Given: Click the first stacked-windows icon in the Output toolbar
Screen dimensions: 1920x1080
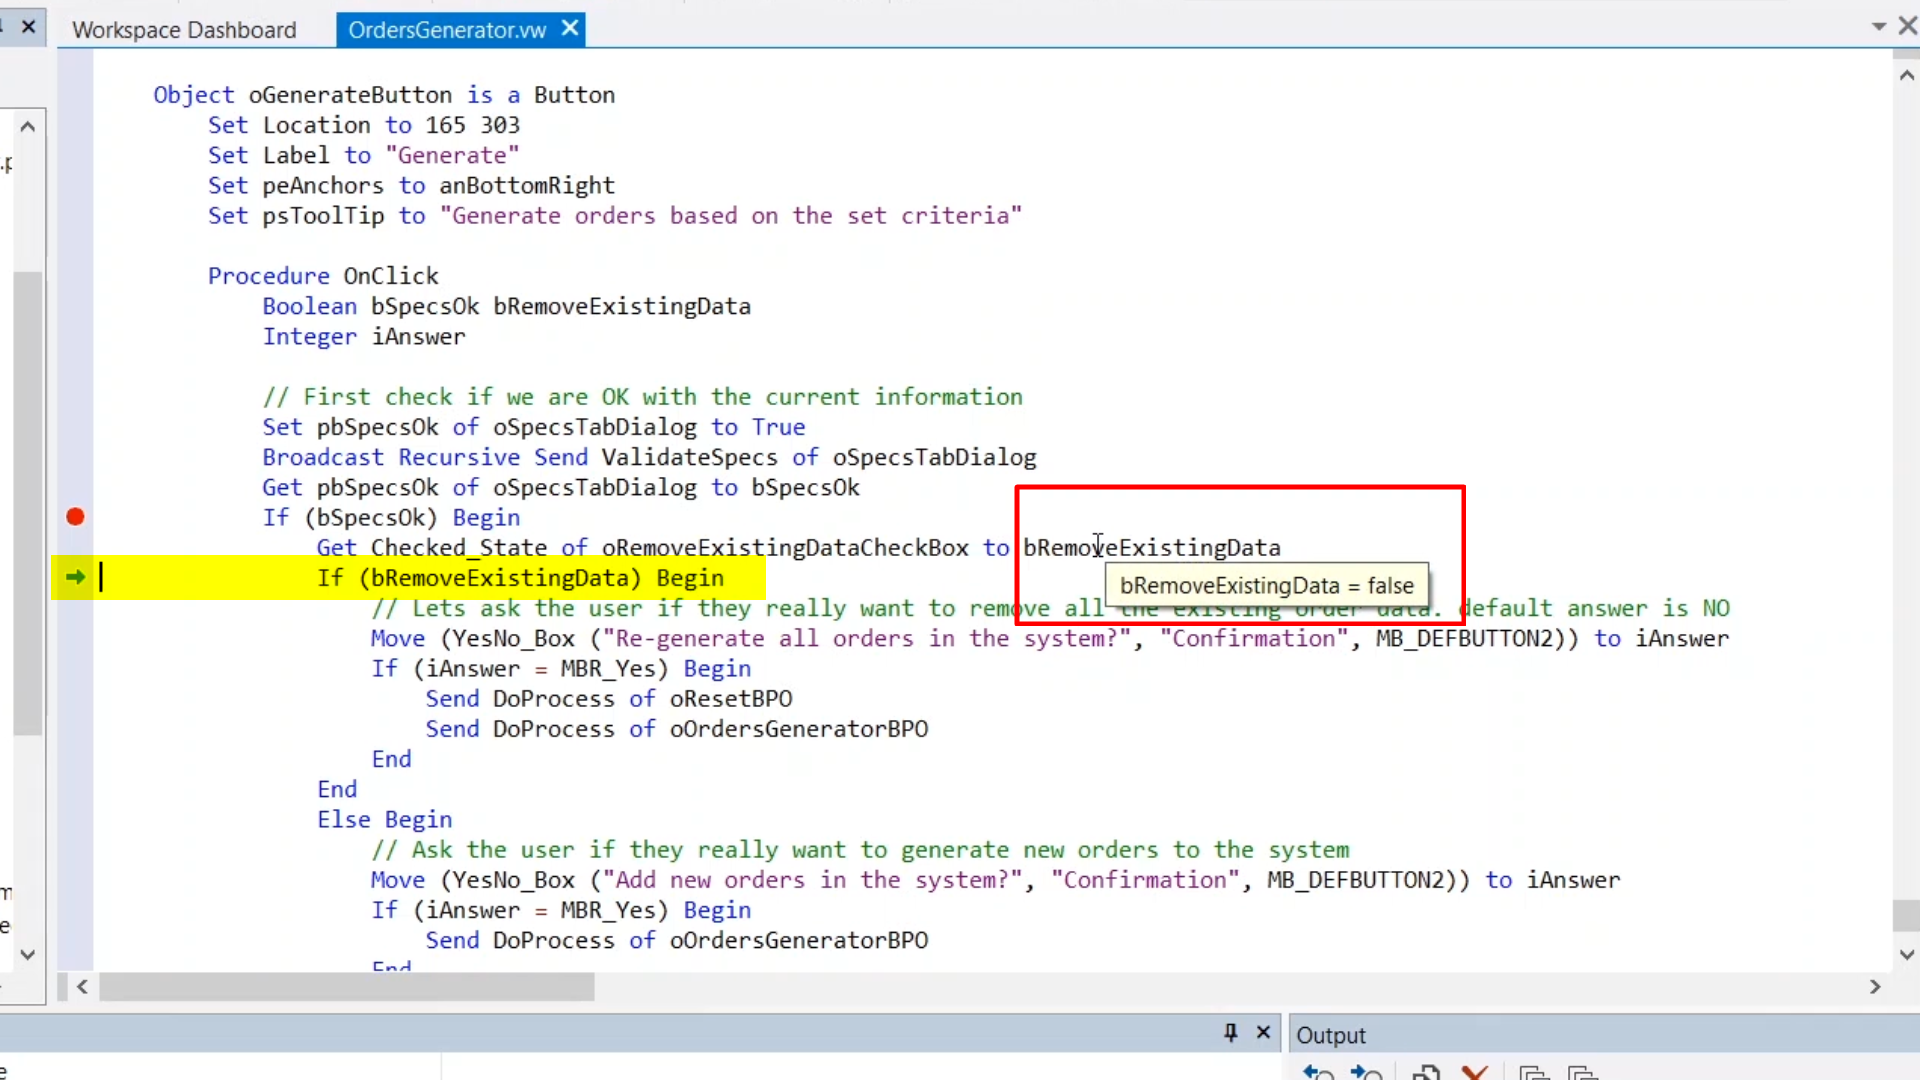Looking at the screenshot, I should pos(1533,1073).
